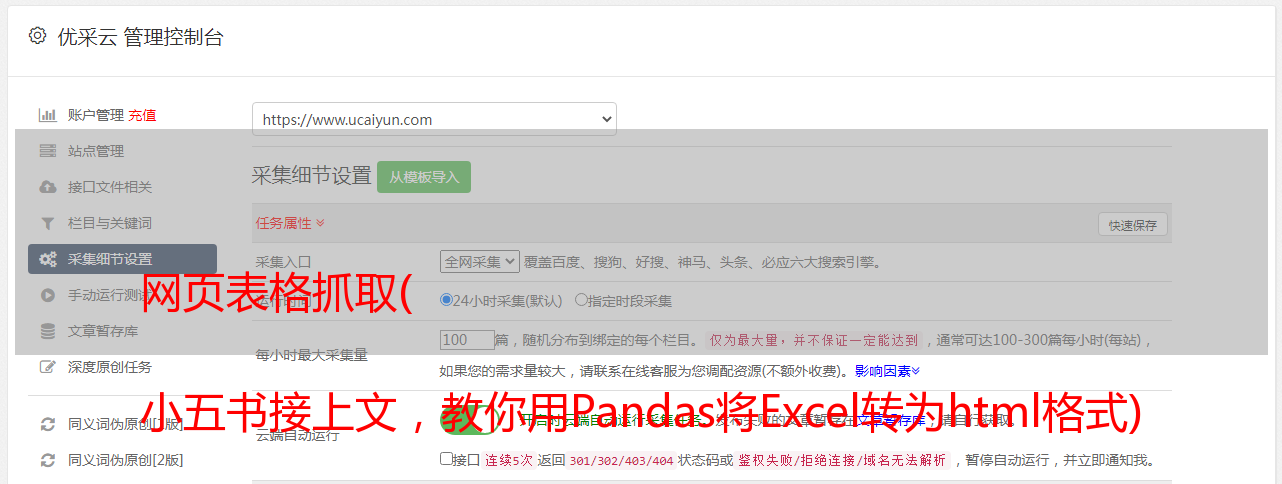
Task: Click the bar chart icon for 账户管理
Action: tap(47, 115)
